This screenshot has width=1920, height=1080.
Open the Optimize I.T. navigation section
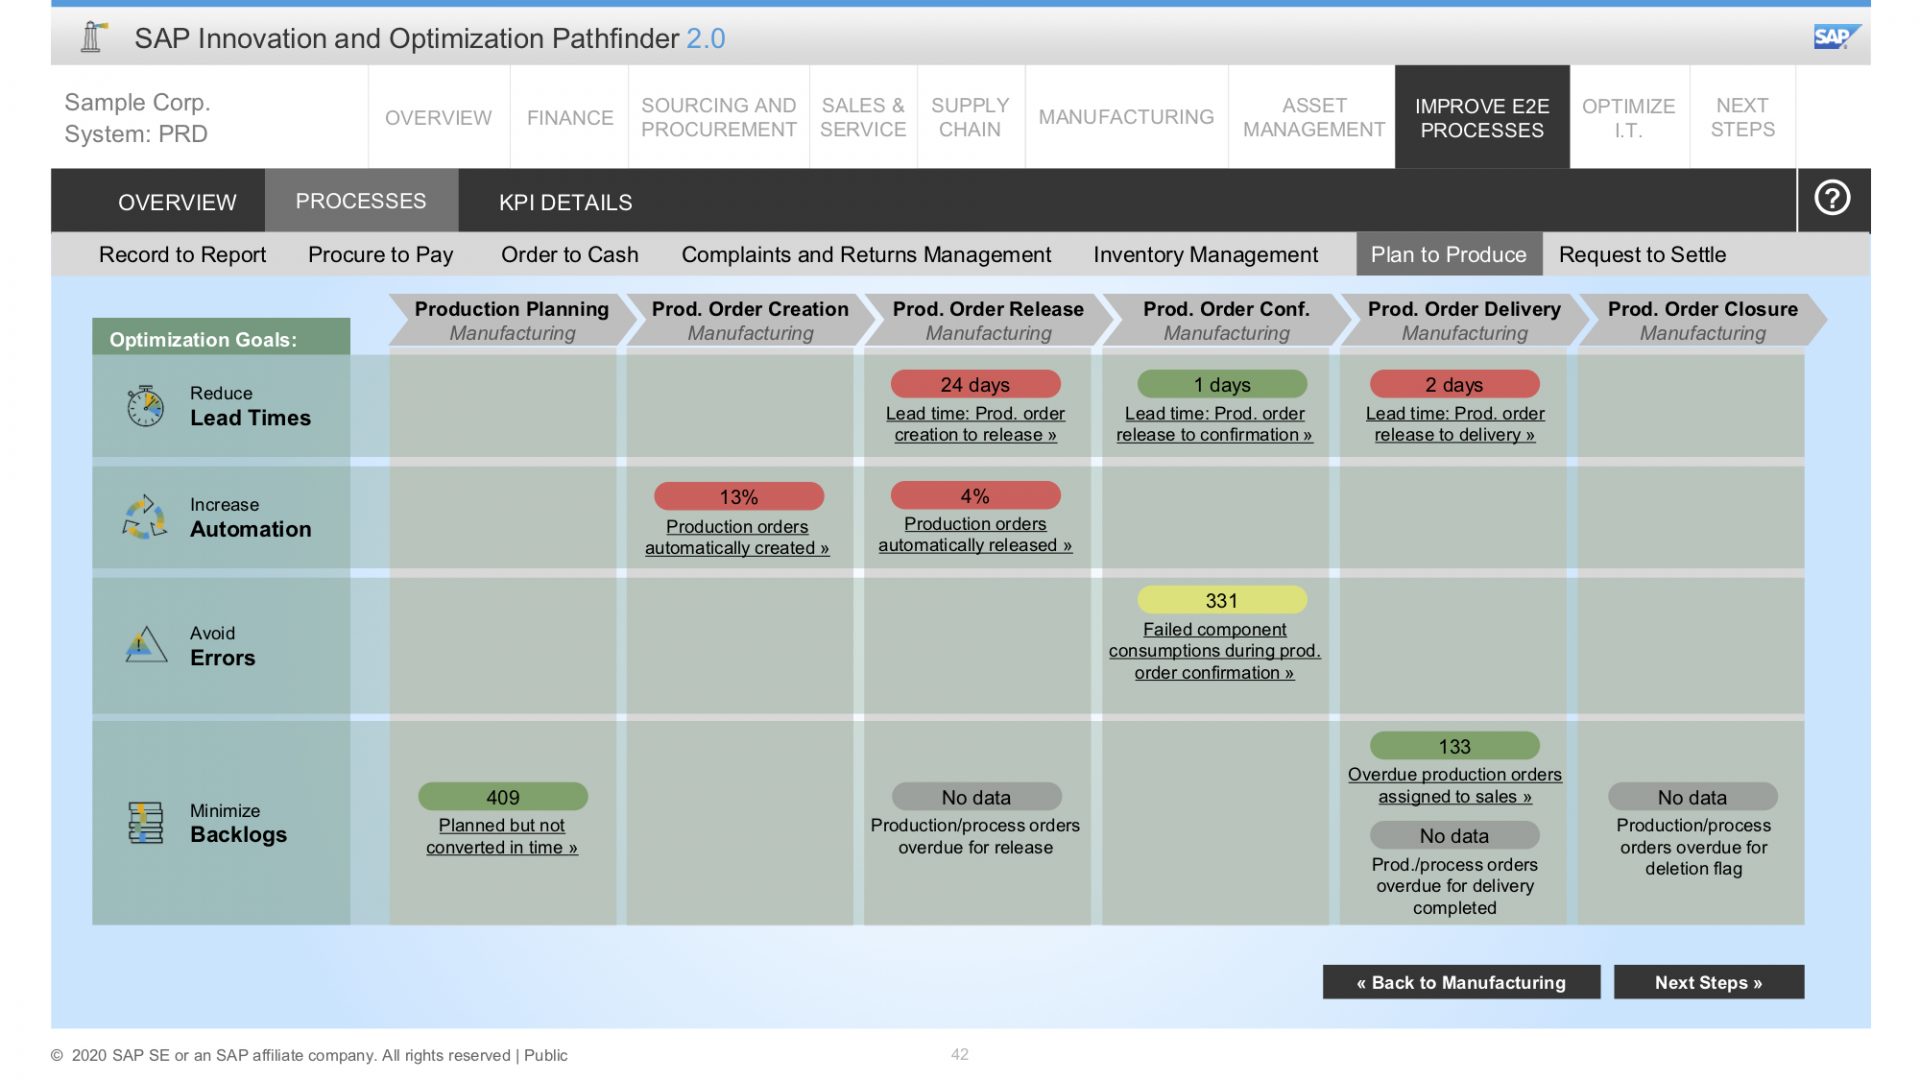point(1628,117)
